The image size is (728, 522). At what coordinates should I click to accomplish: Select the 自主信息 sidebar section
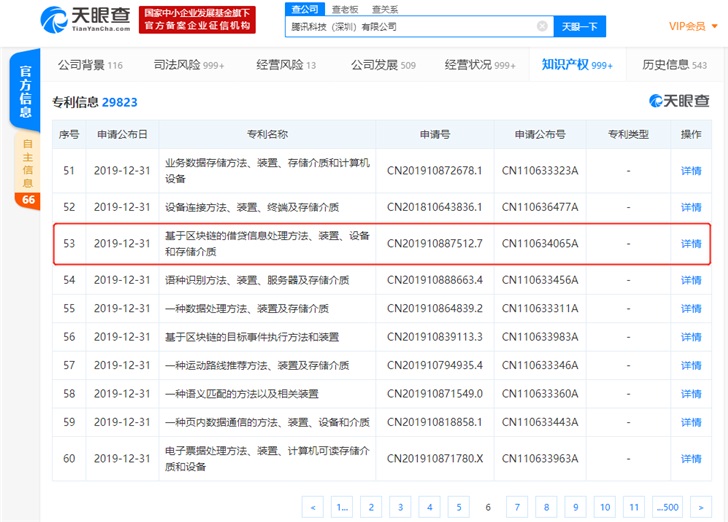(x=27, y=163)
